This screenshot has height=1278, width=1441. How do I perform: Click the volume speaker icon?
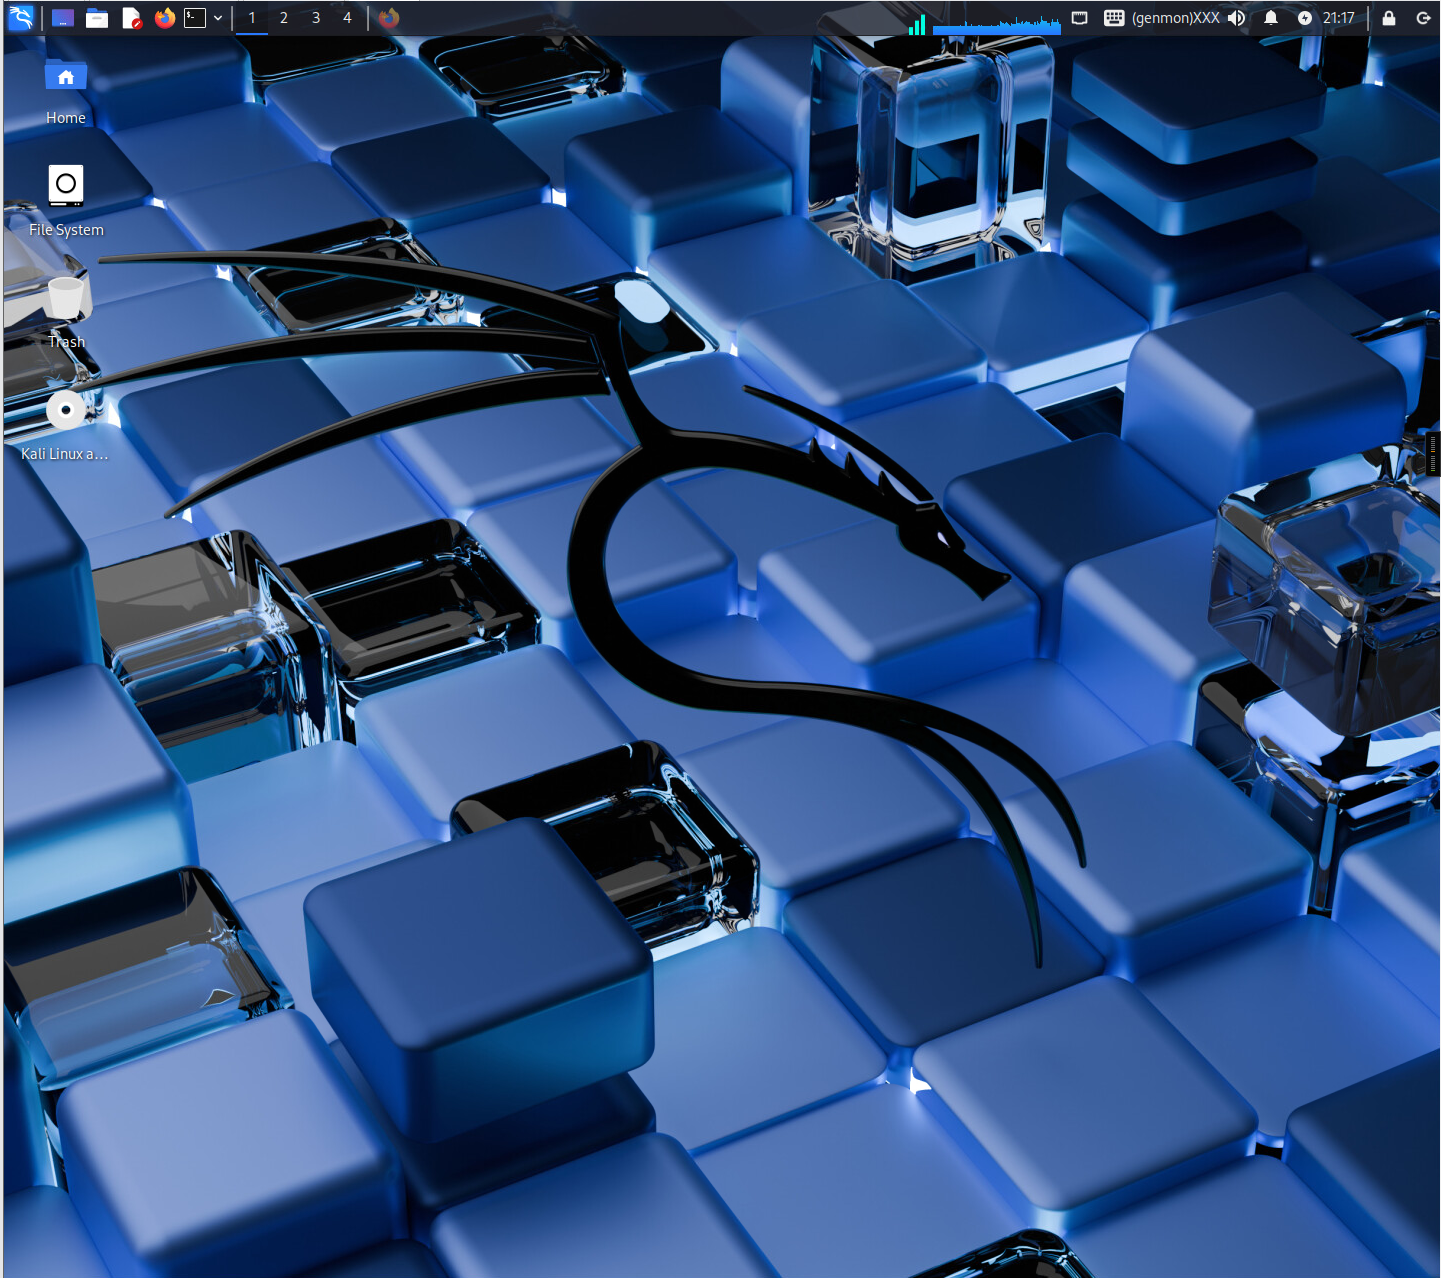tap(1237, 18)
